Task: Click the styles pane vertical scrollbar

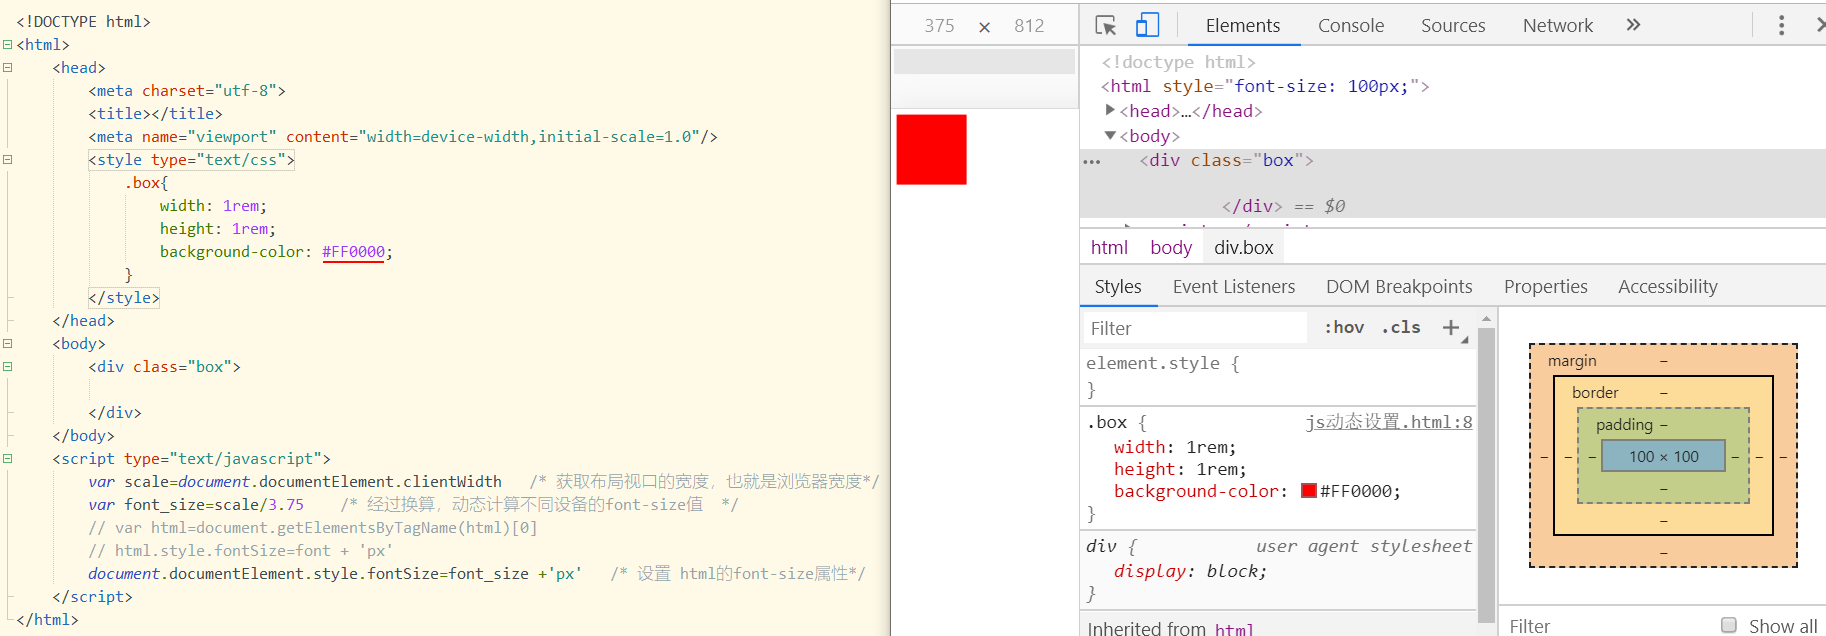Action: coord(1486,475)
